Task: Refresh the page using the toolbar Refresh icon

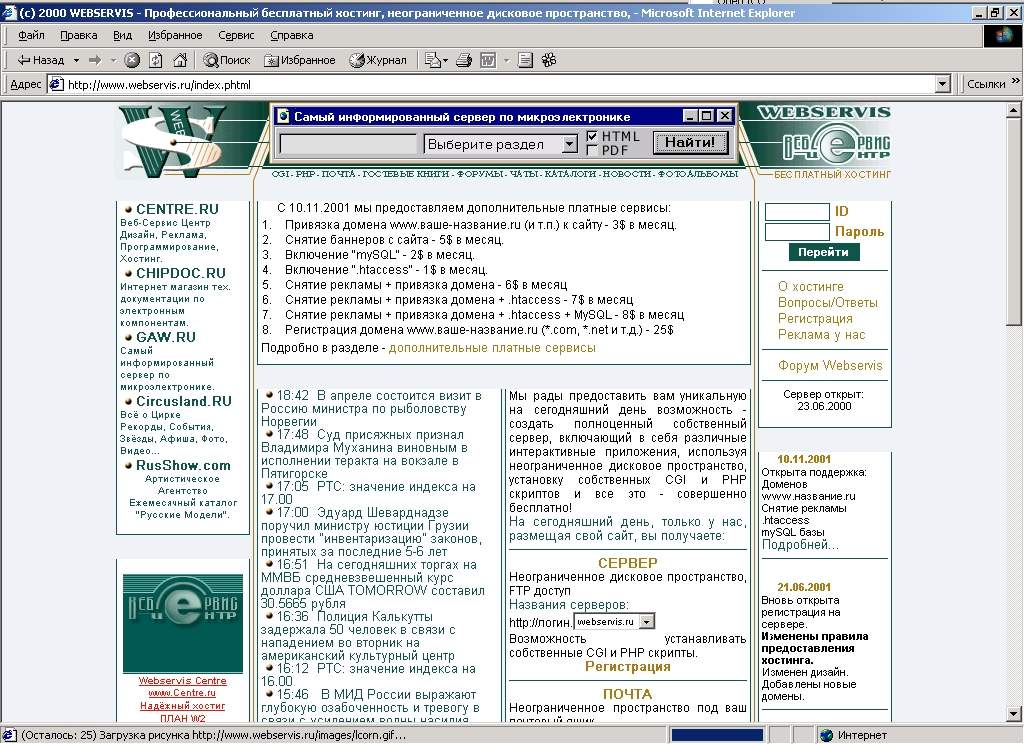Action: pyautogui.click(x=155, y=60)
